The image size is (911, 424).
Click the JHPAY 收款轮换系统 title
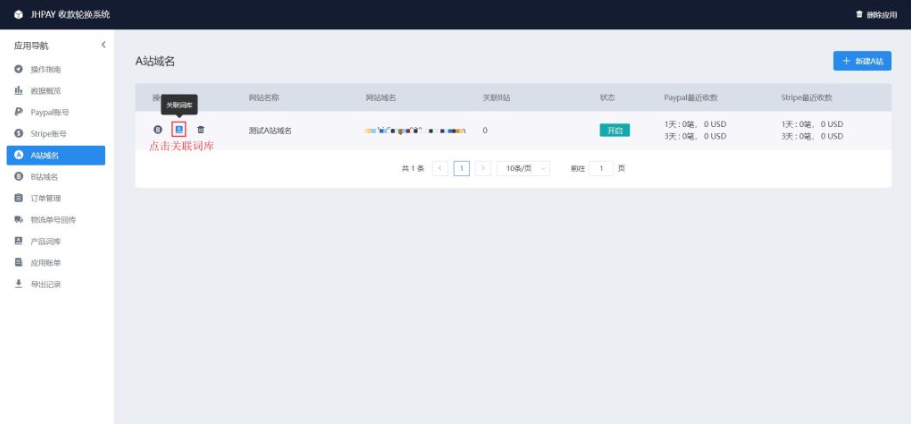point(70,15)
